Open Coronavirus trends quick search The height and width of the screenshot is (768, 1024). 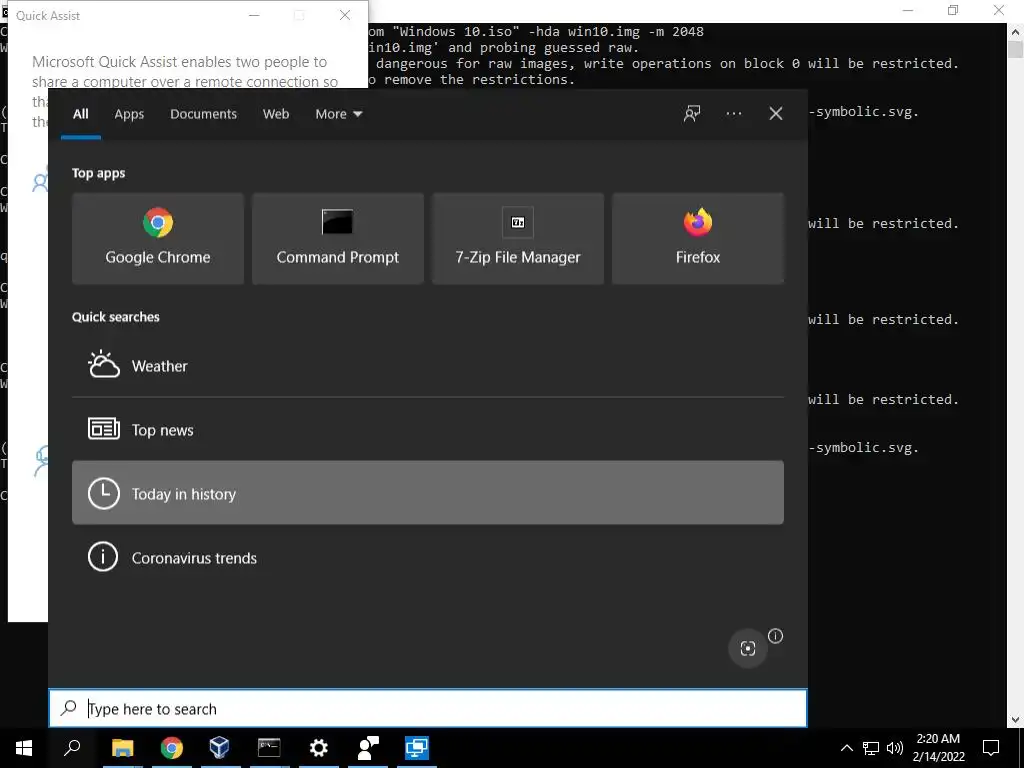tap(428, 557)
